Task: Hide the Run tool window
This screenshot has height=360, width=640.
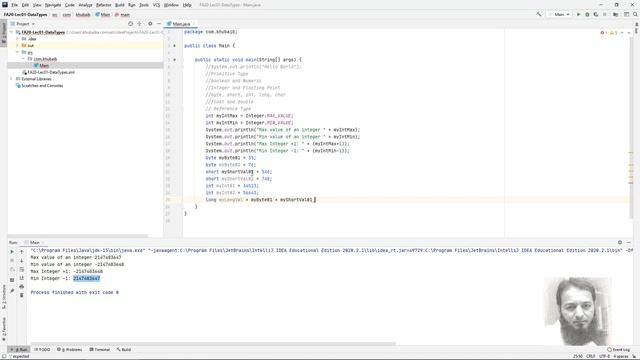Action: 629,242
